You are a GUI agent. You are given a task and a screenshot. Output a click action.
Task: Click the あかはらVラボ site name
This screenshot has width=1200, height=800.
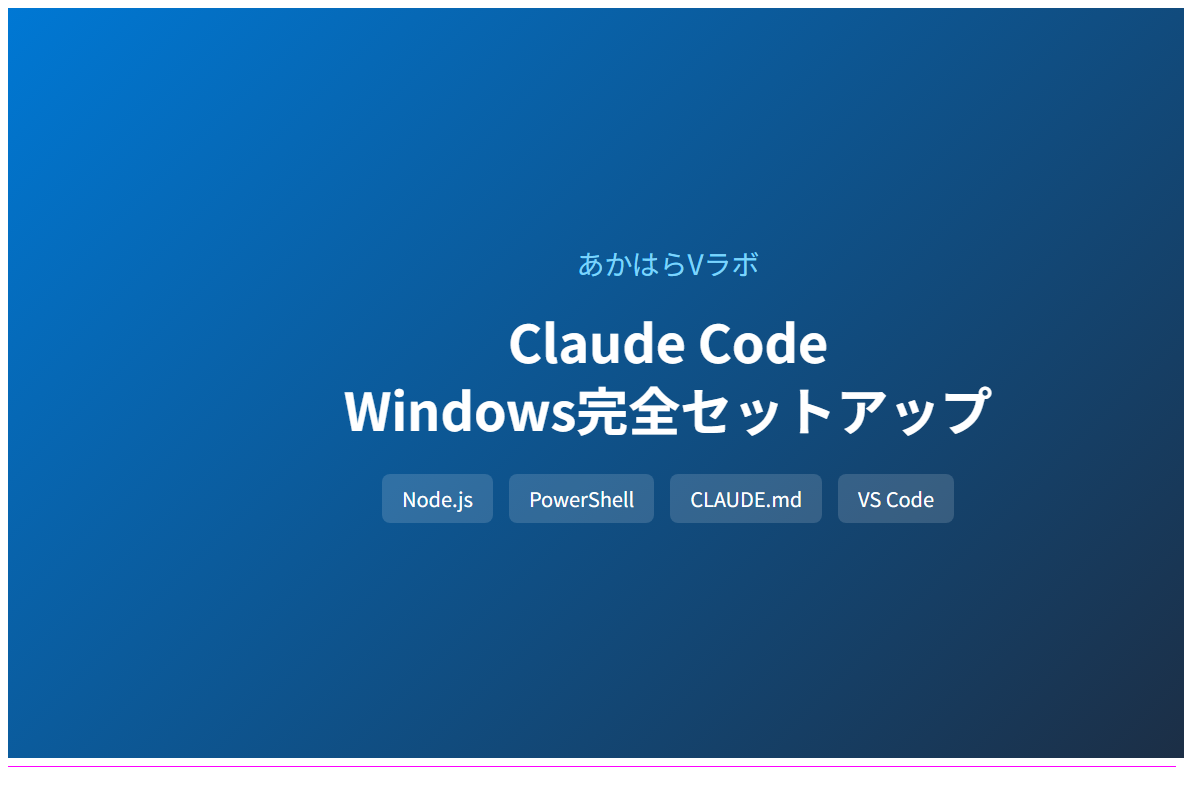click(667, 264)
